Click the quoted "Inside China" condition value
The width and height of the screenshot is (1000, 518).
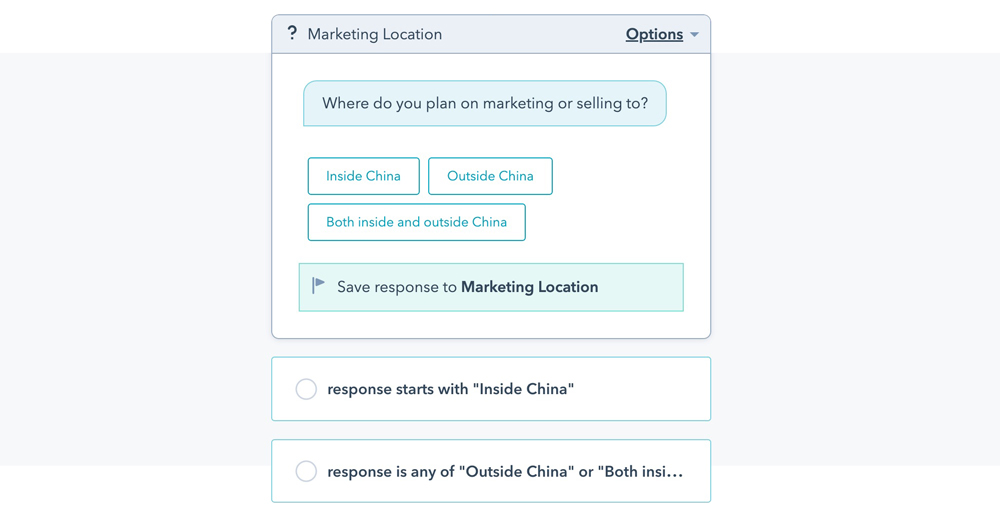point(524,389)
